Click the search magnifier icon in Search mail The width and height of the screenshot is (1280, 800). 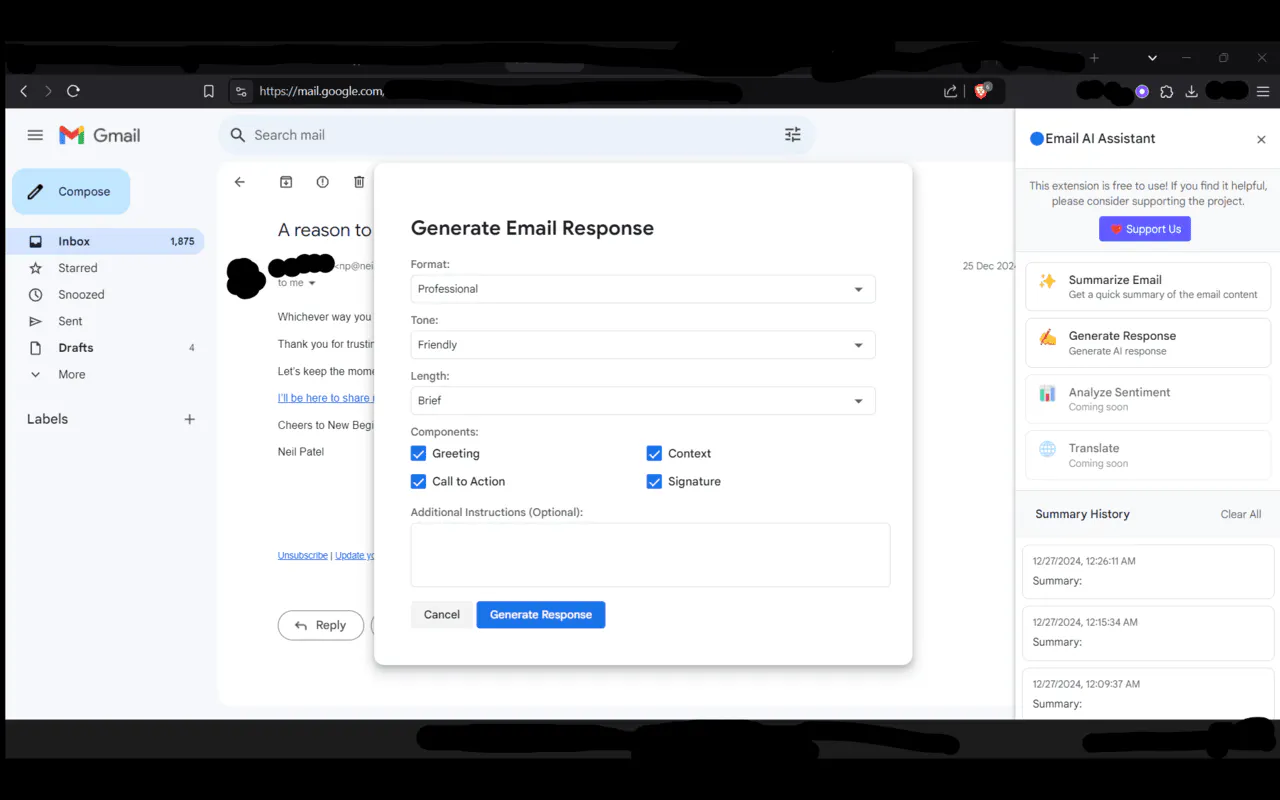pos(238,135)
